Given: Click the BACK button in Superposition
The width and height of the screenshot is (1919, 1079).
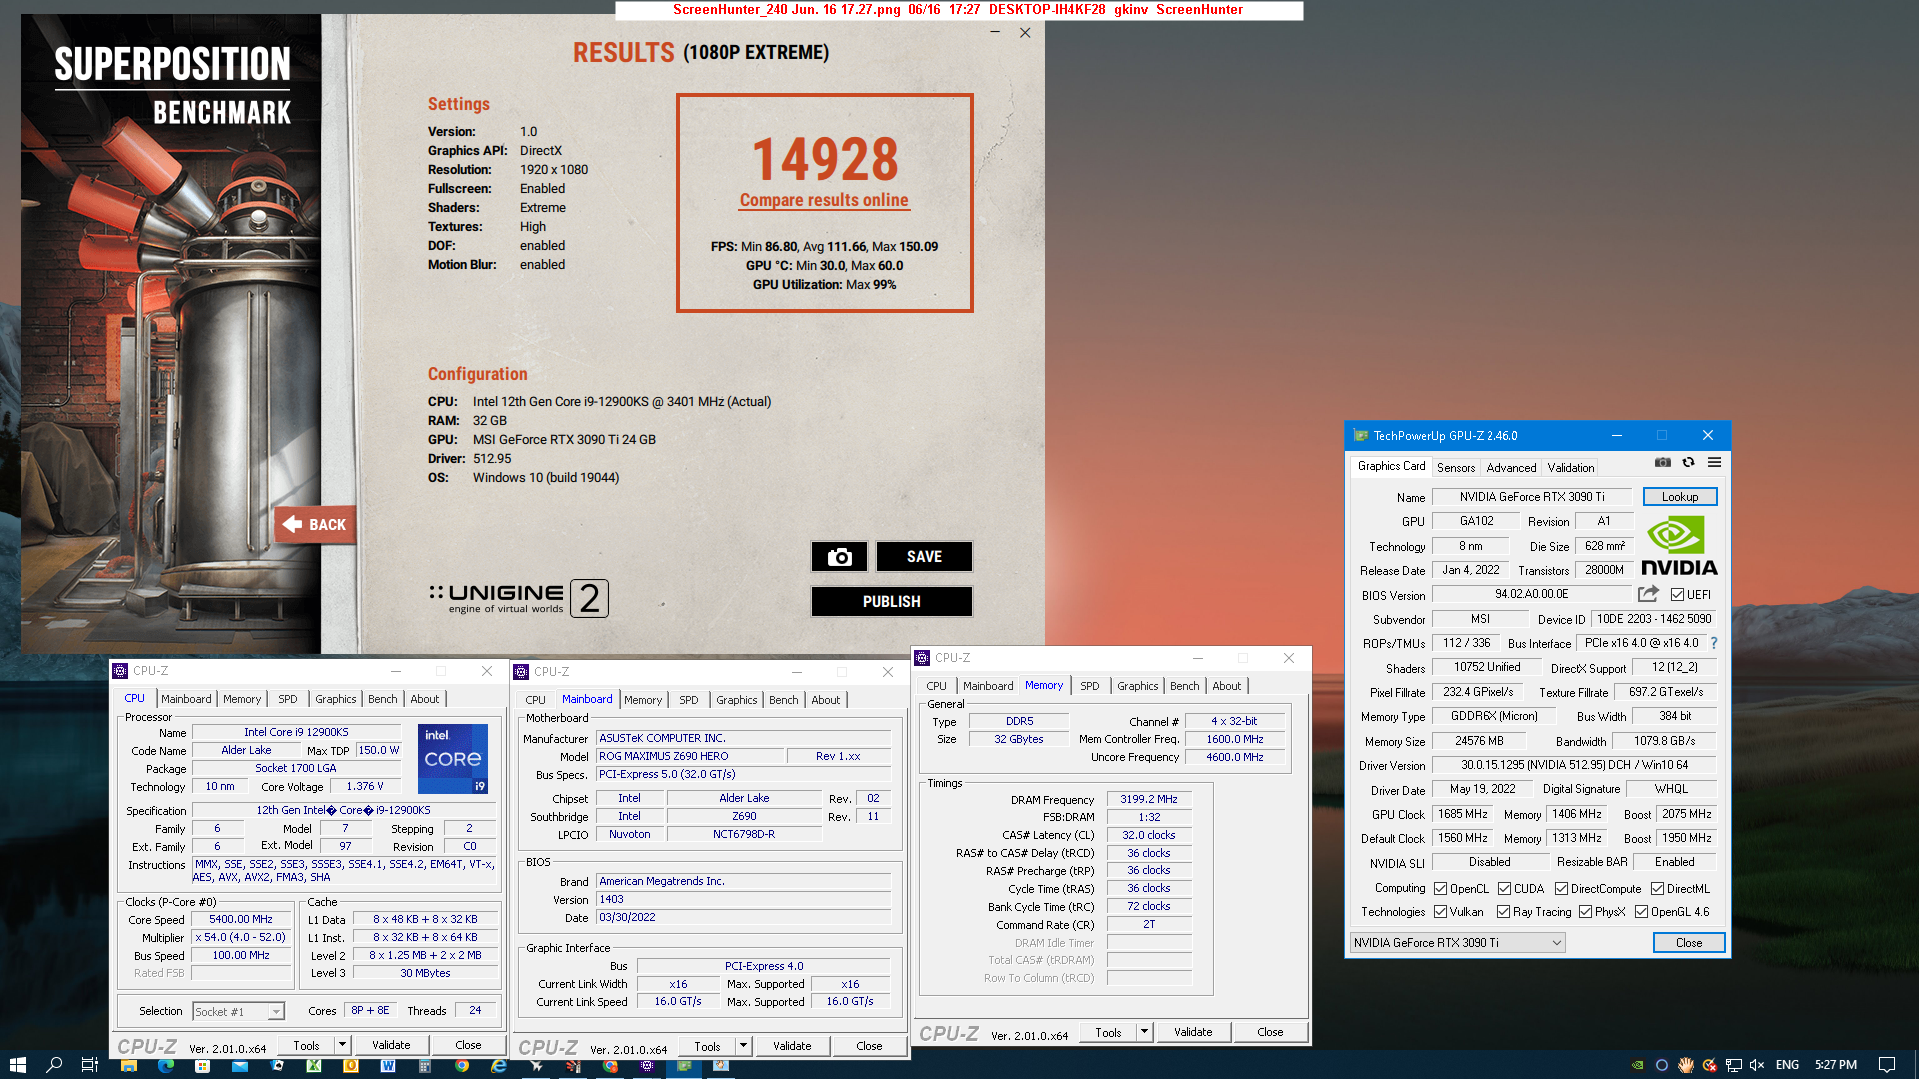Looking at the screenshot, I should (316, 524).
